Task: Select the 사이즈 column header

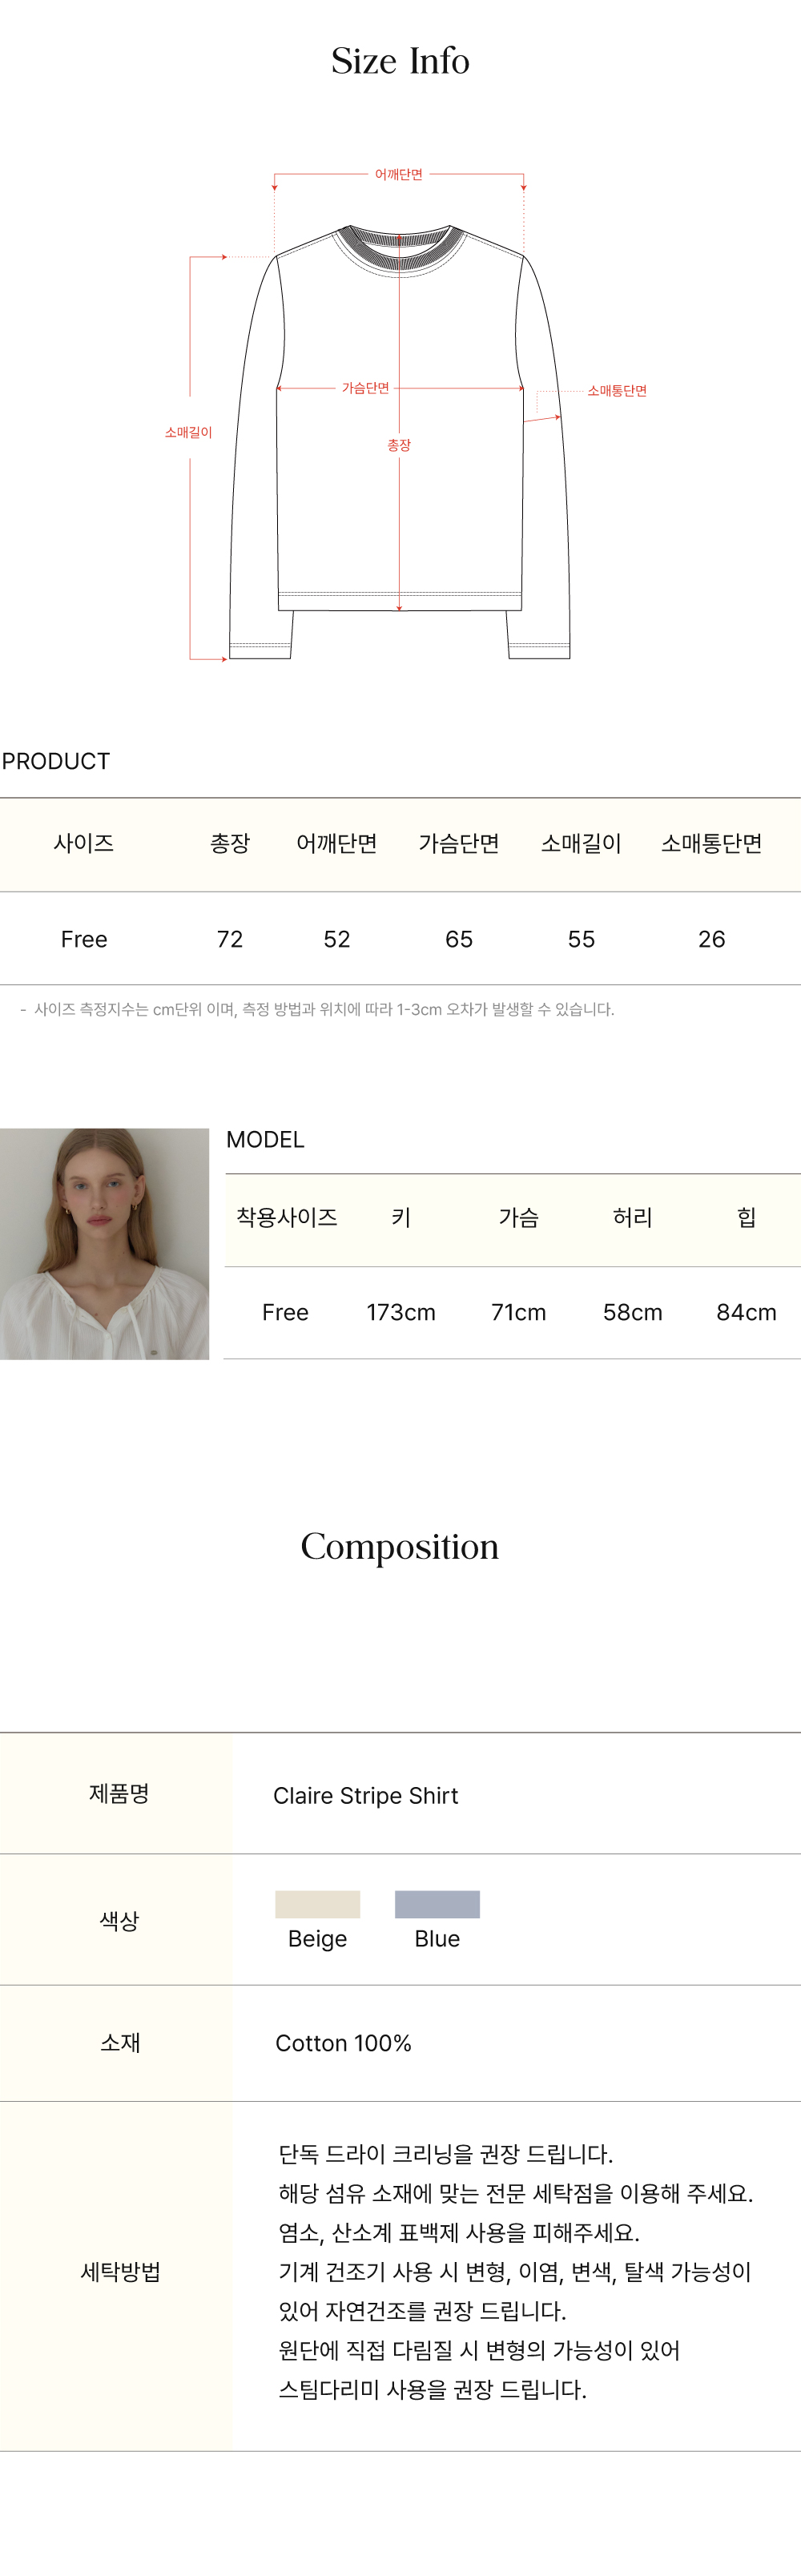Action: (84, 843)
